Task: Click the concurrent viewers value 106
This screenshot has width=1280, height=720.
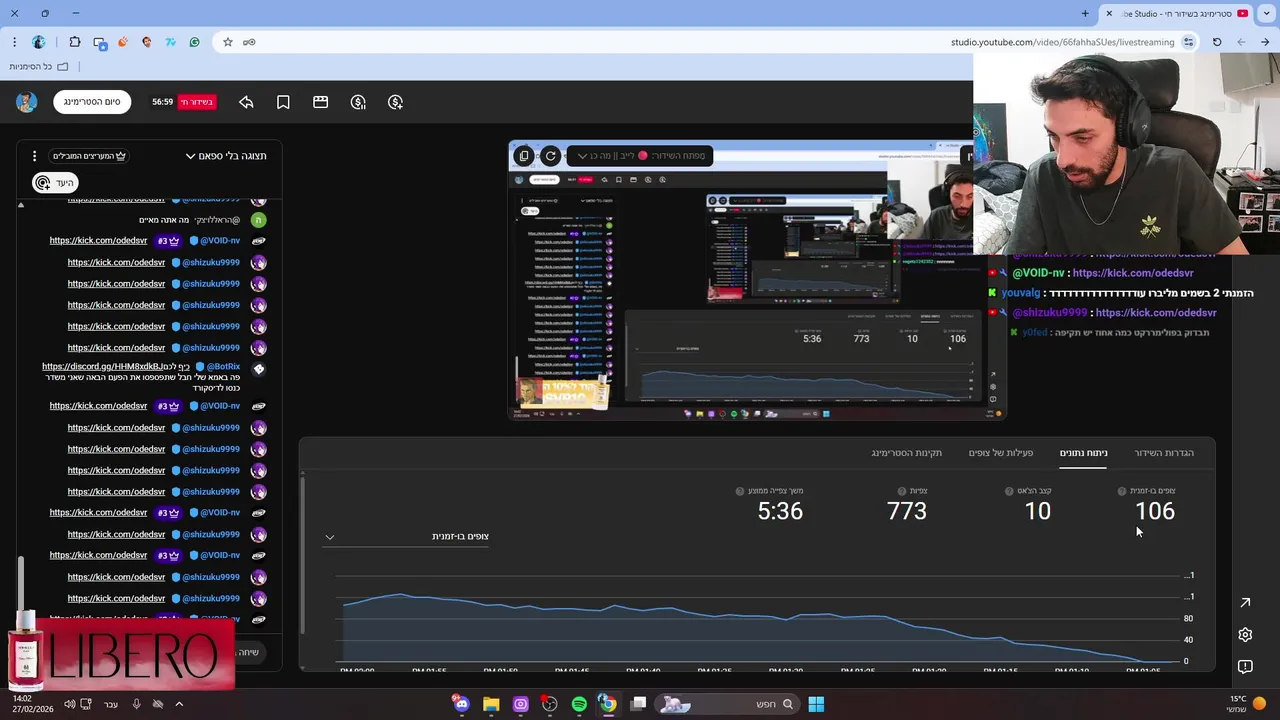Action: pyautogui.click(x=1154, y=511)
